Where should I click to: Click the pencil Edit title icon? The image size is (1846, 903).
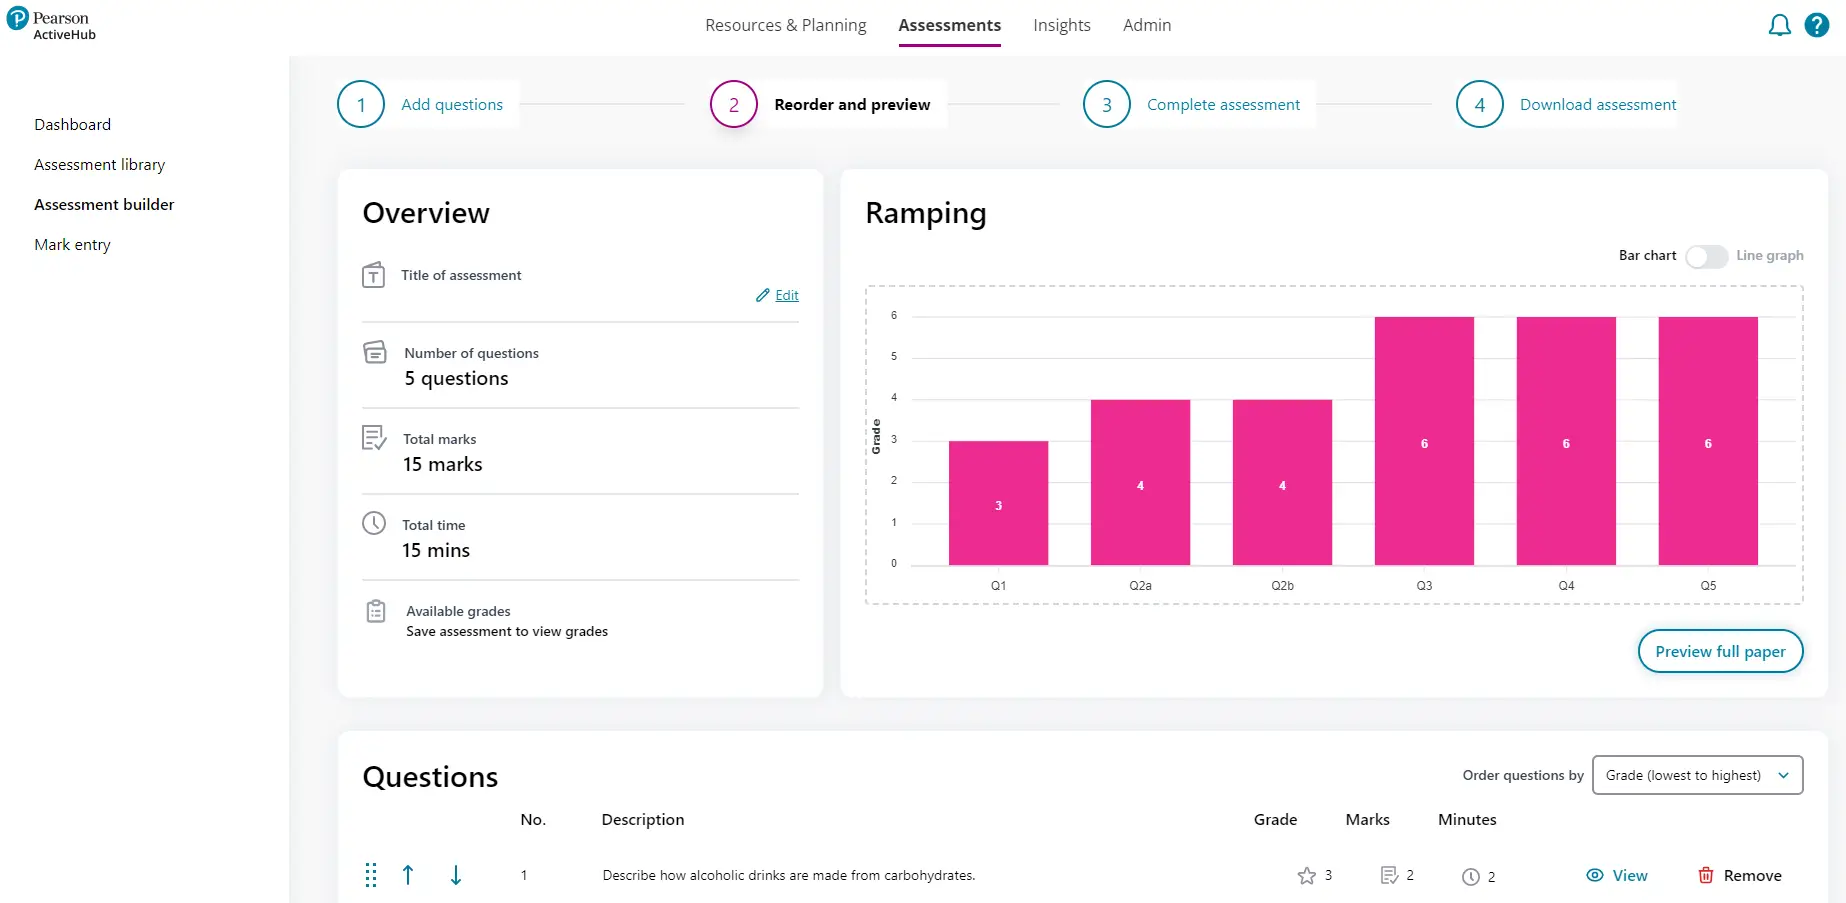point(763,295)
